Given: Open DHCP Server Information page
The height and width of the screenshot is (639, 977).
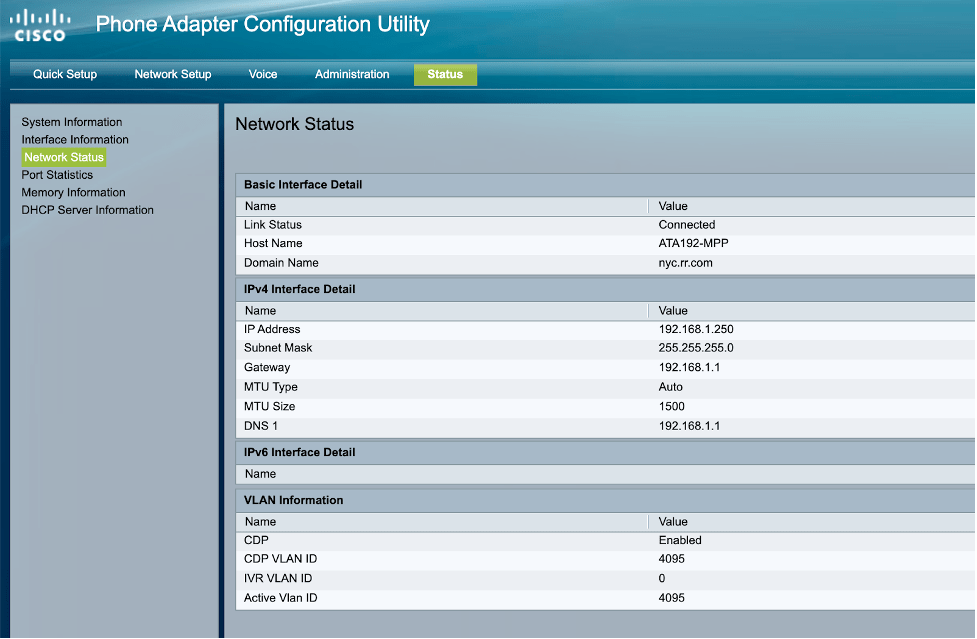Looking at the screenshot, I should tap(87, 209).
